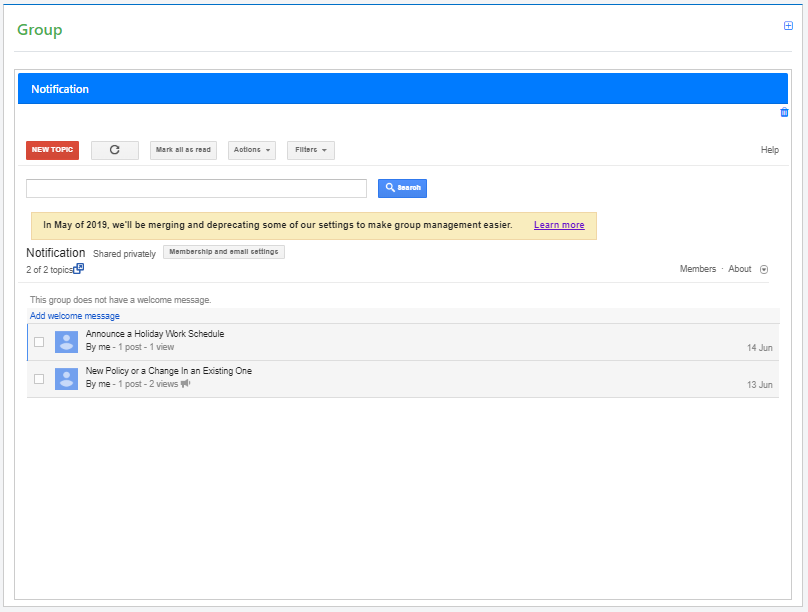Click avatar of Holiday Work Schedule topic

[x=66, y=342]
